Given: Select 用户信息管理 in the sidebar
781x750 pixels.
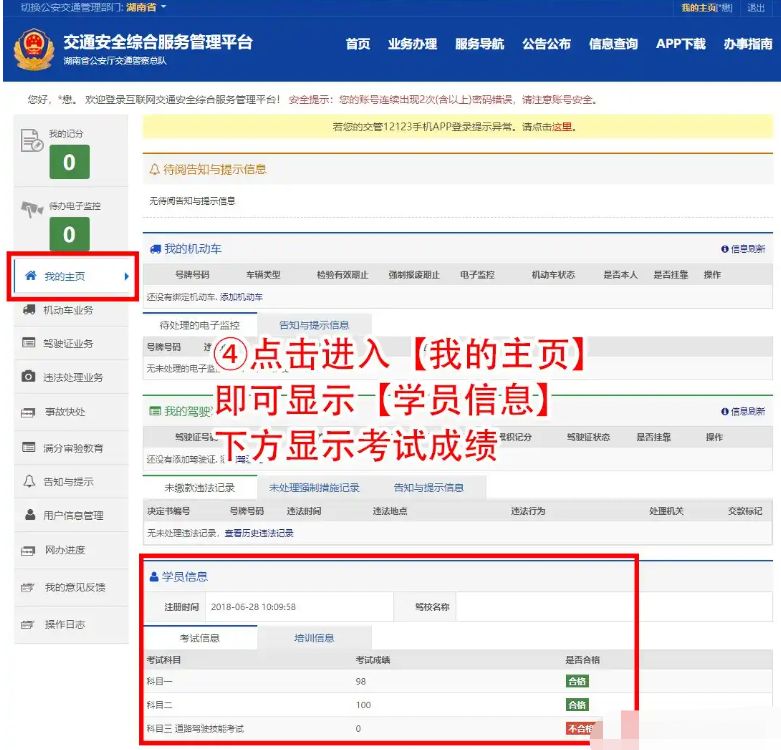Looking at the screenshot, I should pyautogui.click(x=71, y=515).
